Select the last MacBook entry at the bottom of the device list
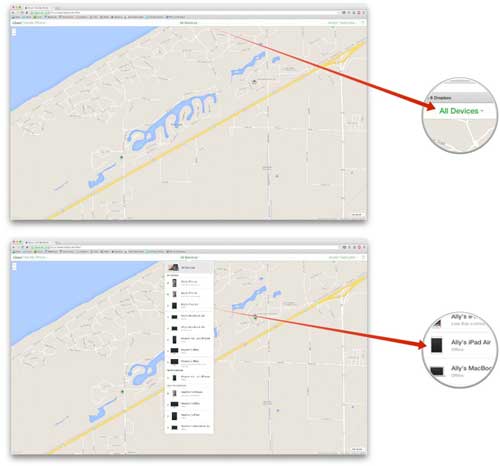Screen dimensions: 500x466 coord(189,427)
